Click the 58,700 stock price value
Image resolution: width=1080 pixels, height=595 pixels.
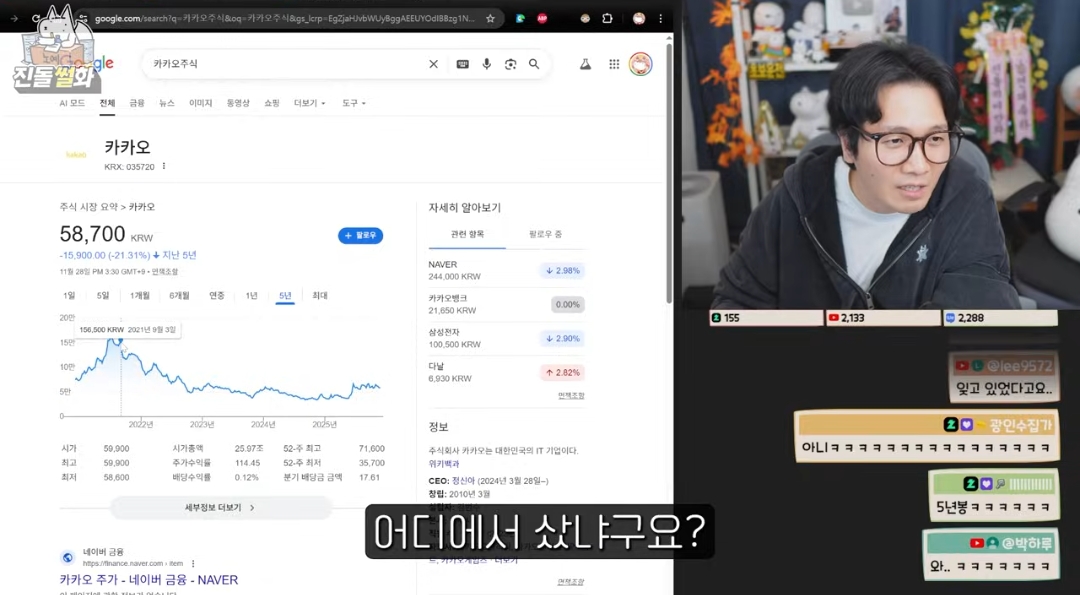click(92, 234)
